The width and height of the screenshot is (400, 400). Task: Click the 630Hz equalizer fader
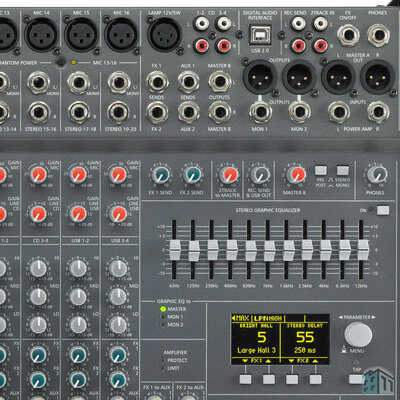click(x=251, y=250)
